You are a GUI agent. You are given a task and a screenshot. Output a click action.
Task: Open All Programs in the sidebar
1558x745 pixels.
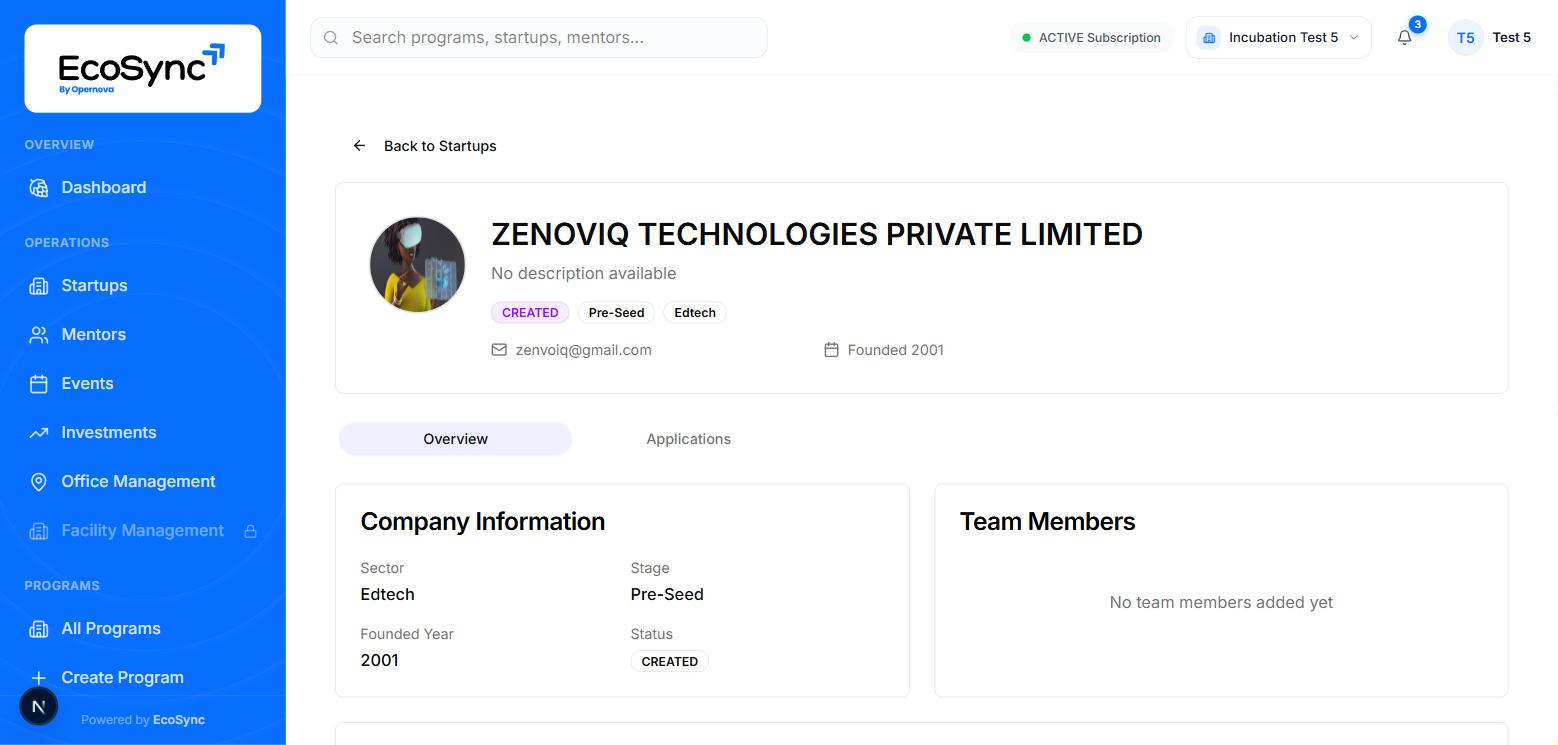pyautogui.click(x=143, y=629)
